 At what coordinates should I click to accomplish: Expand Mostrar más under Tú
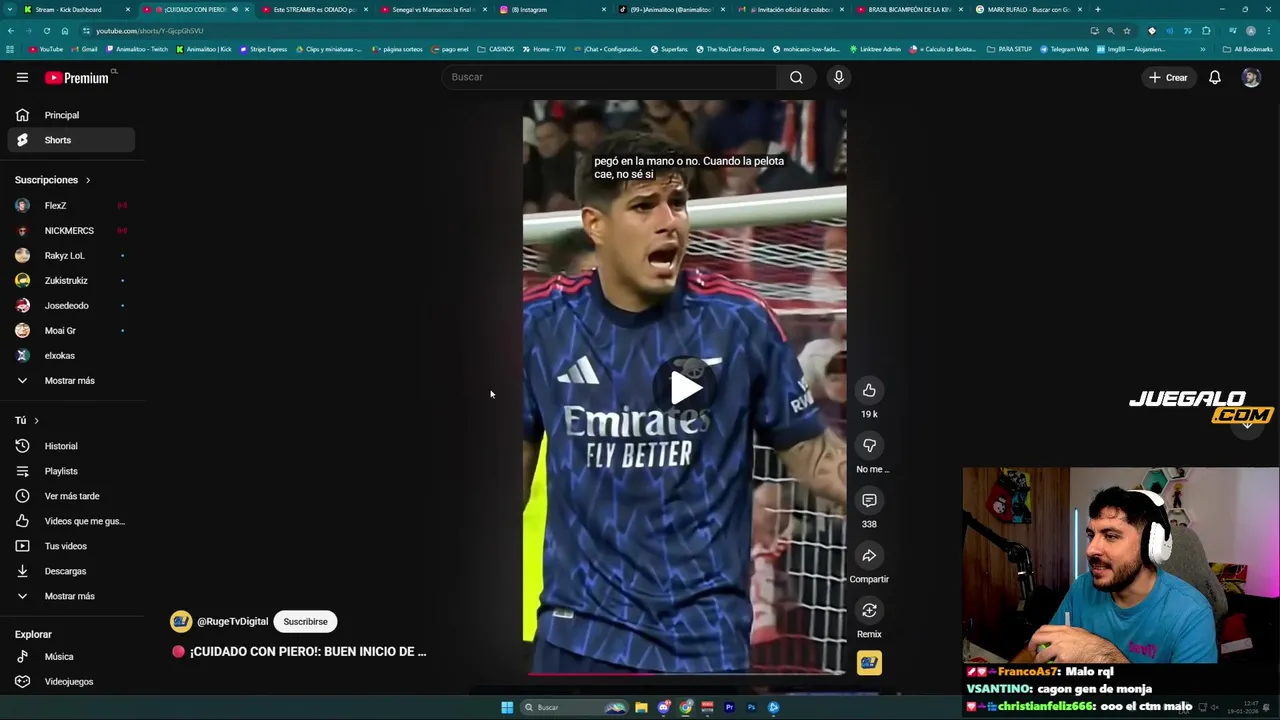click(x=71, y=596)
